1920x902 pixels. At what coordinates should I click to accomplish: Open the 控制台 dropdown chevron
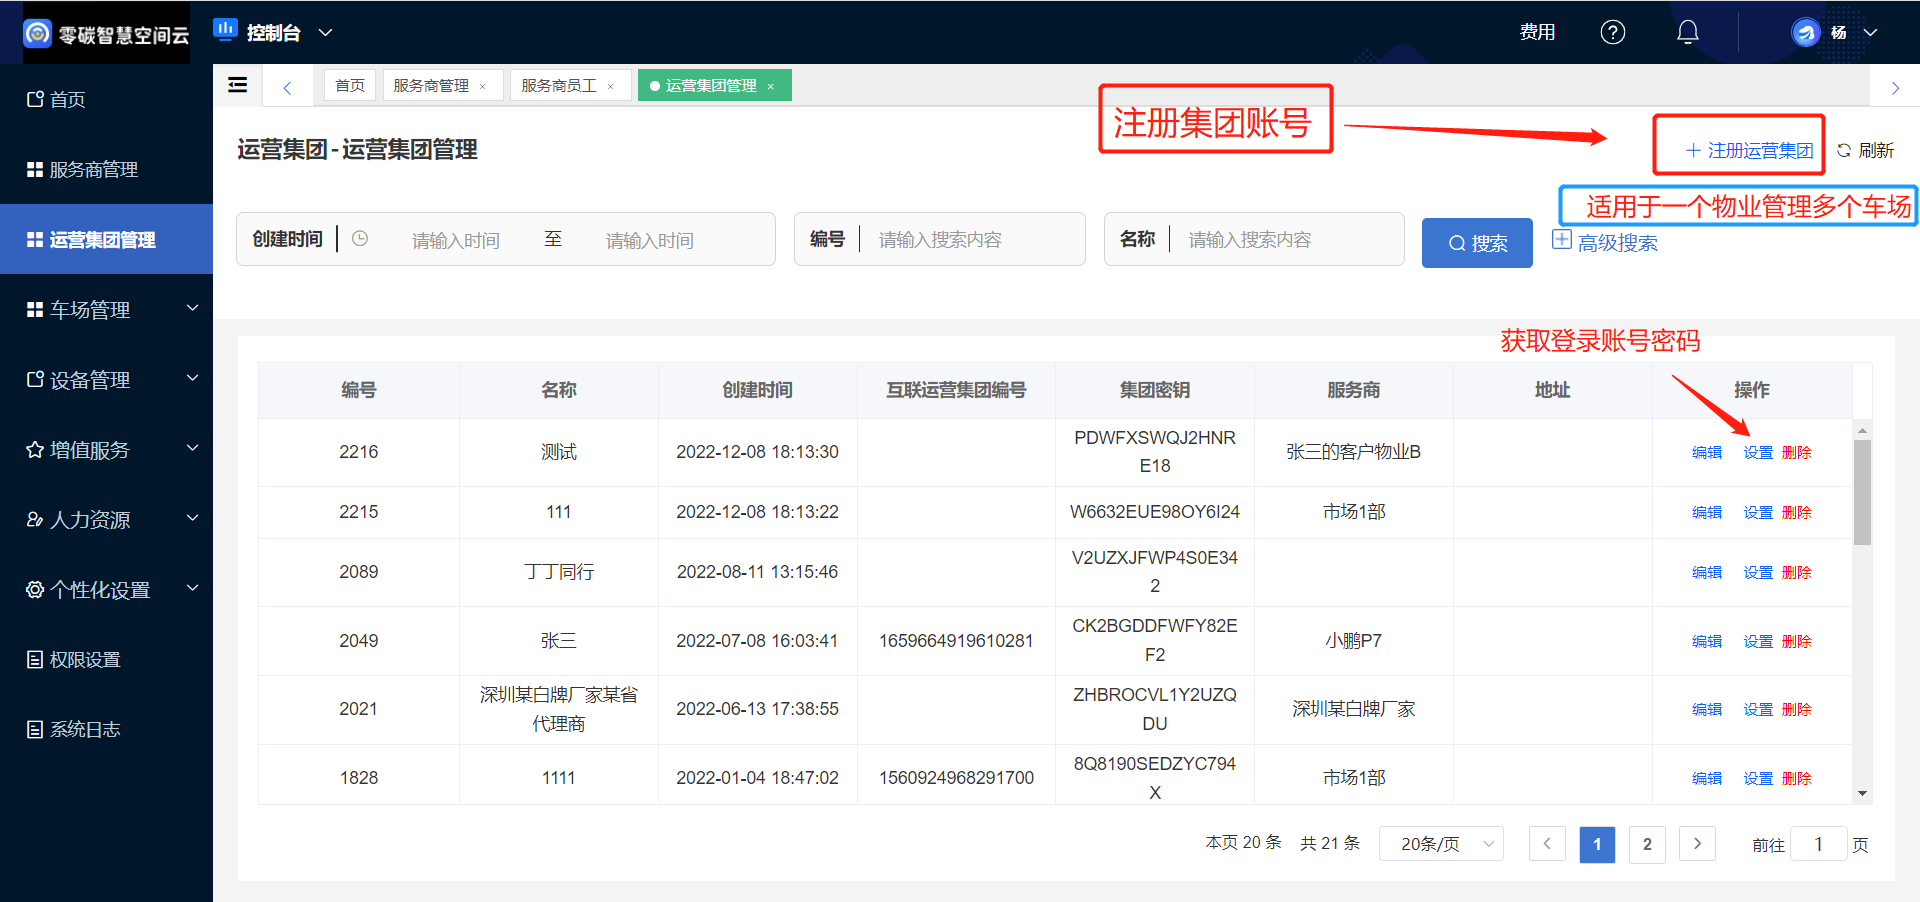click(325, 32)
